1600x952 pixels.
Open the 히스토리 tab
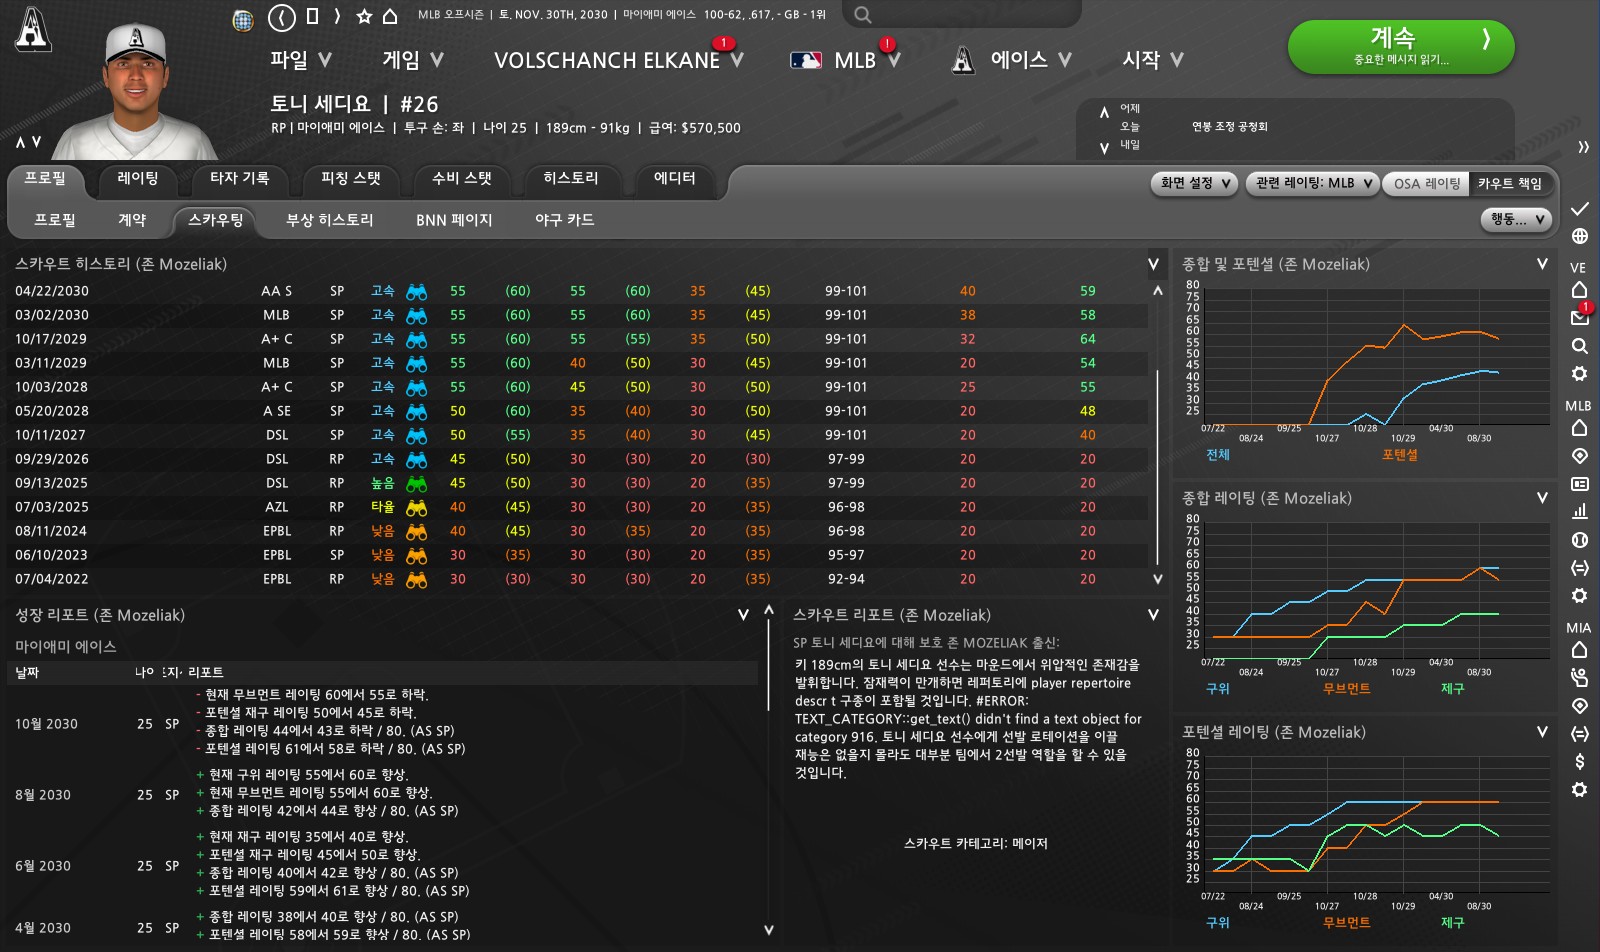click(571, 178)
